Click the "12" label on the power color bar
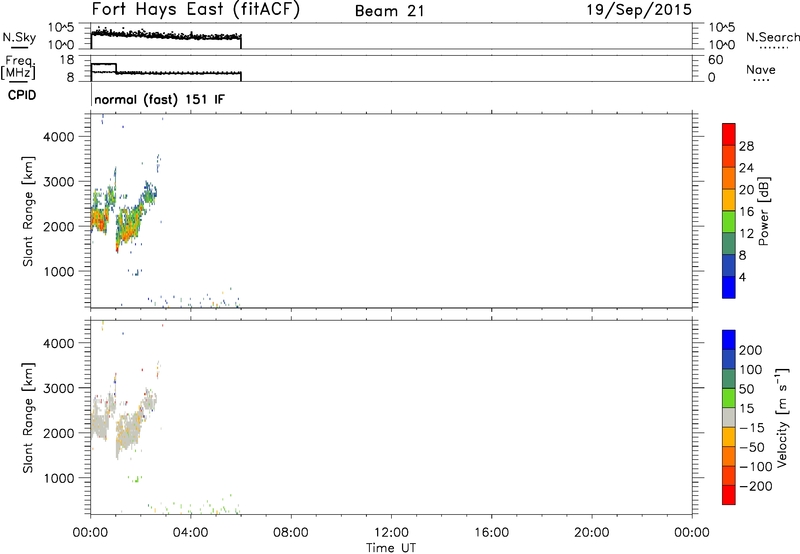 pyautogui.click(x=746, y=234)
